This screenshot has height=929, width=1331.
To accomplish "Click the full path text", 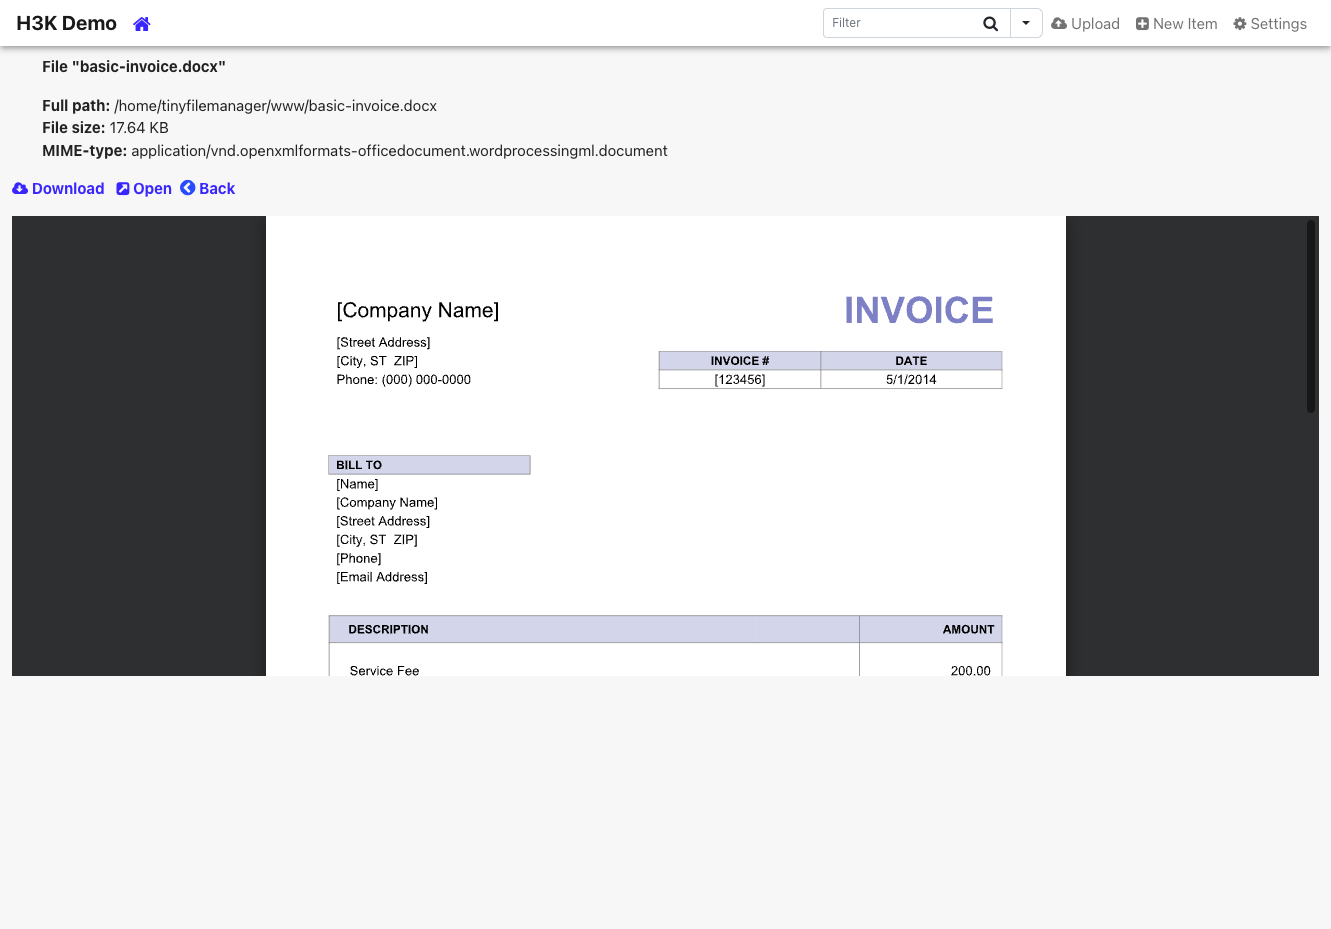I will tap(276, 106).
